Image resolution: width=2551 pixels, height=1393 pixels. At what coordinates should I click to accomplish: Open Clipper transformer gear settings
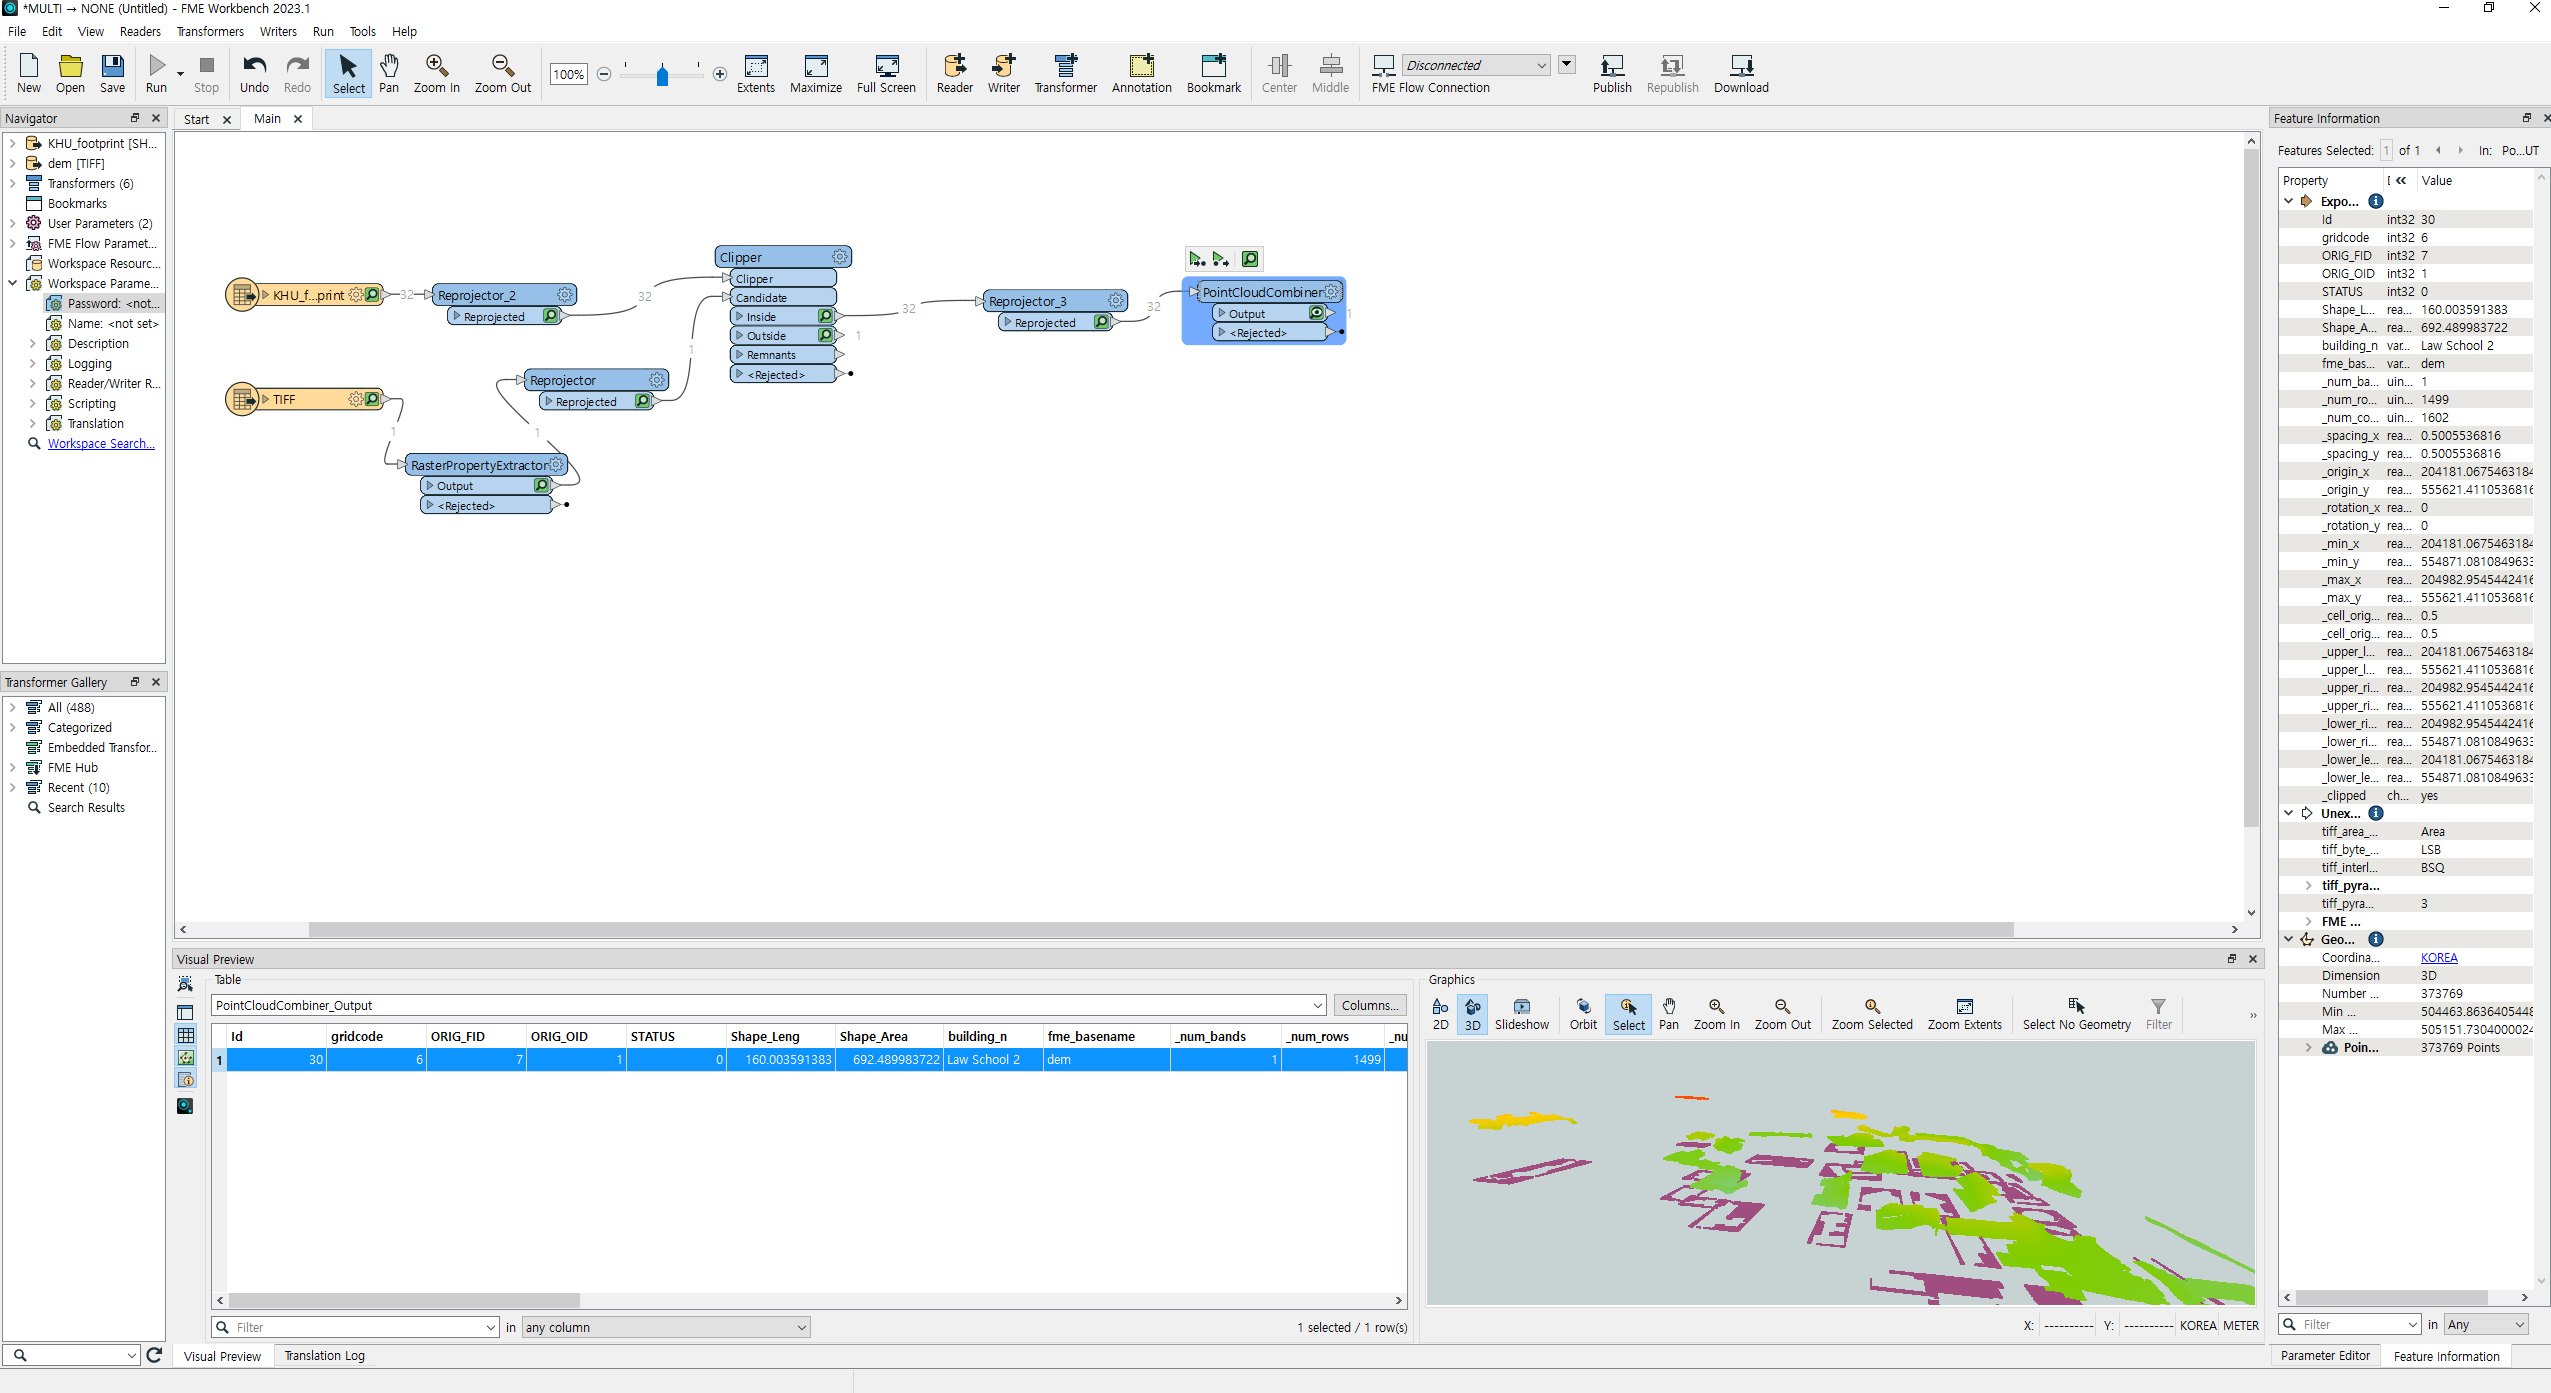[x=840, y=257]
